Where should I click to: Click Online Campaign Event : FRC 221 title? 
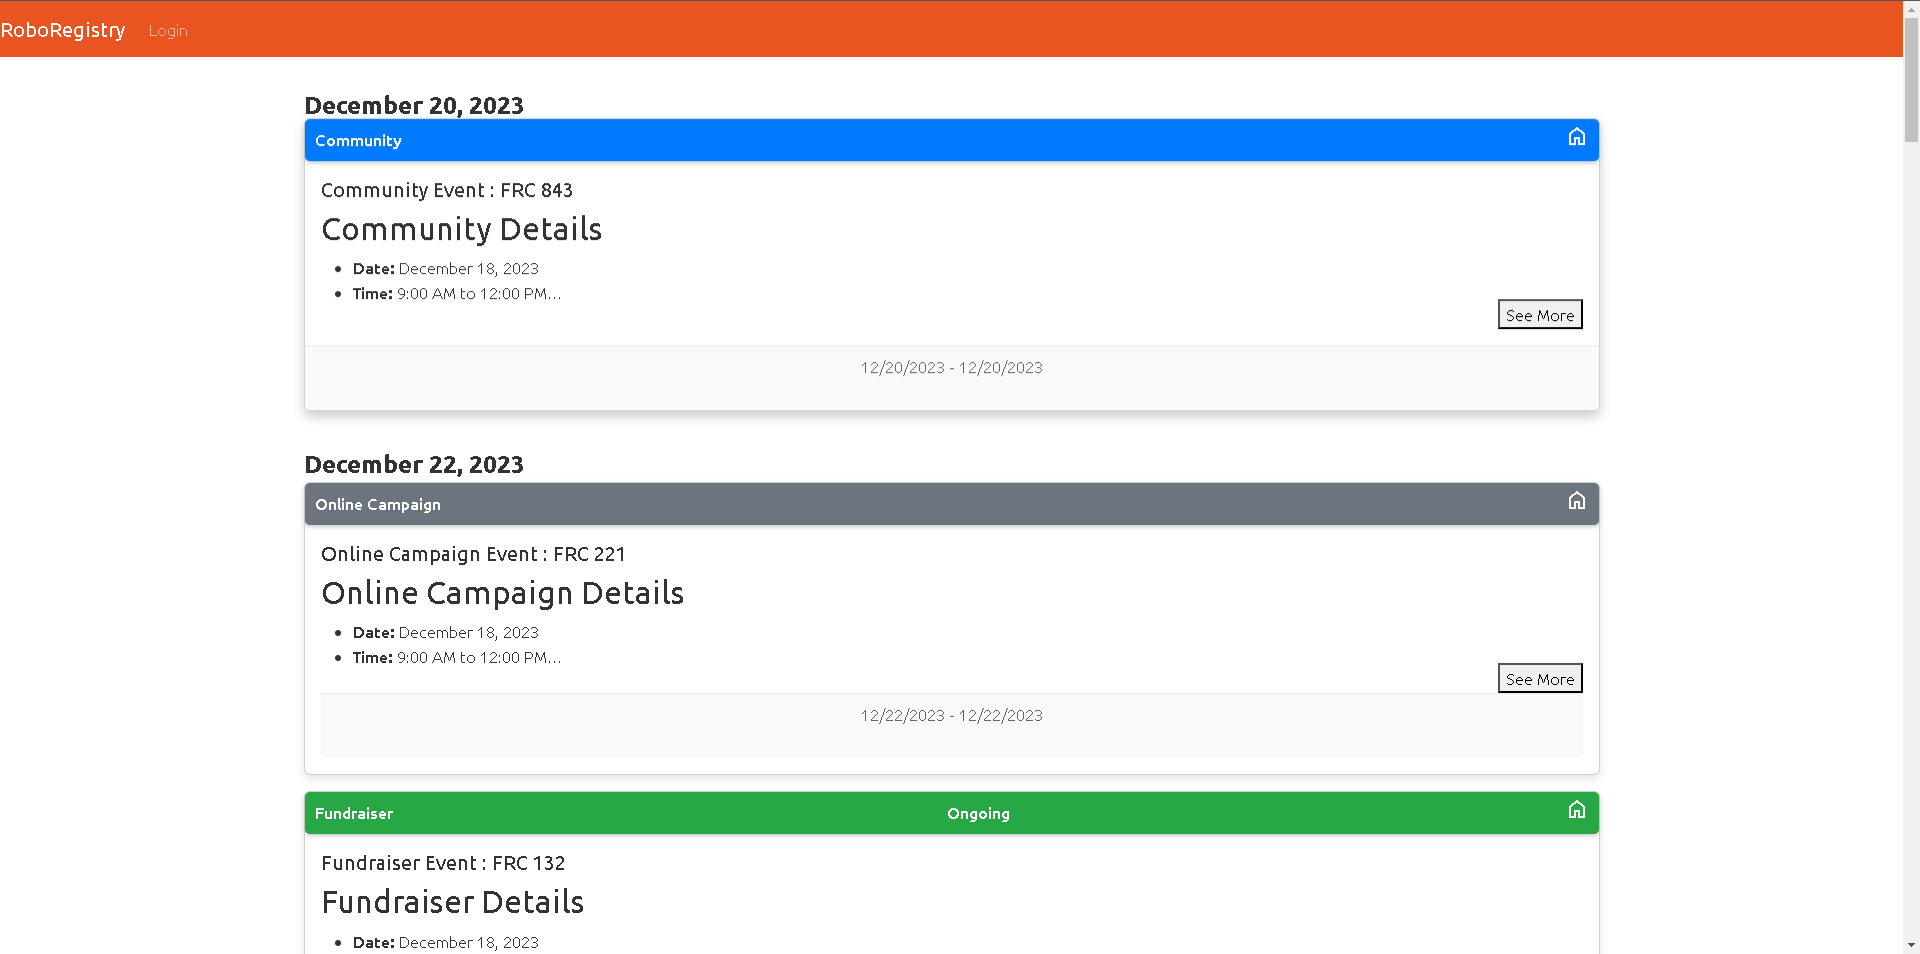[473, 554]
